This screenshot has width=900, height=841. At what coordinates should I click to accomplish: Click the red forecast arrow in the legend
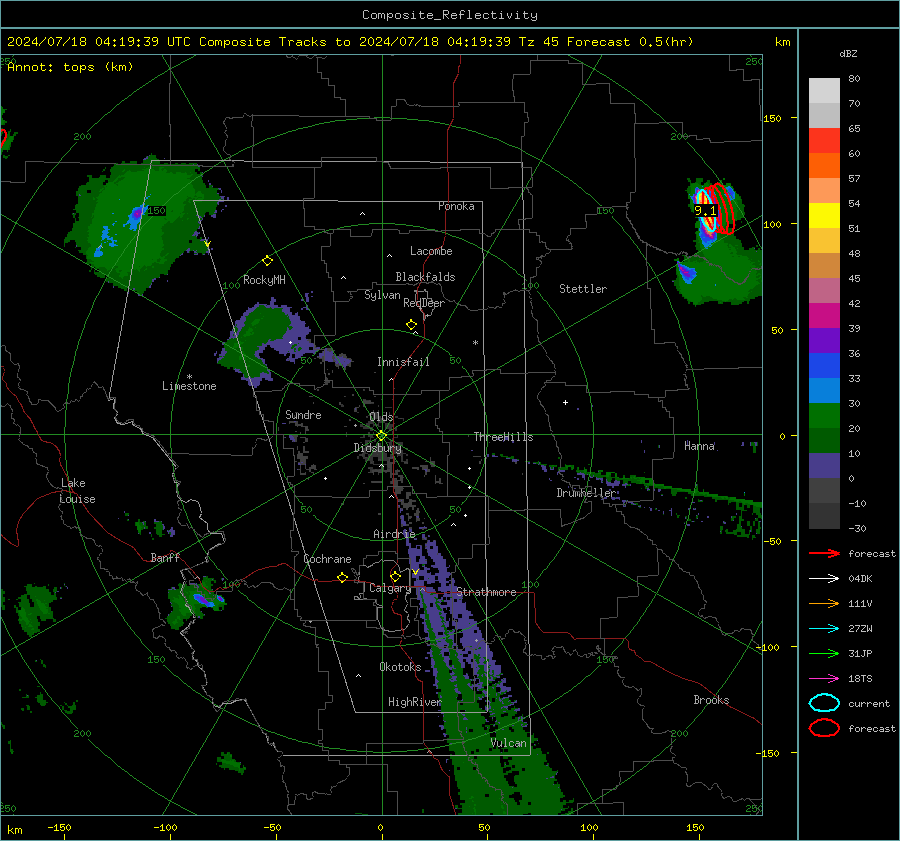click(824, 553)
